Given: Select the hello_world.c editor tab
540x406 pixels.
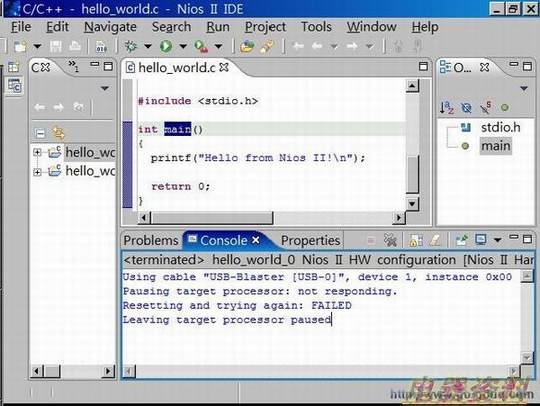Looking at the screenshot, I should pyautogui.click(x=176, y=67).
